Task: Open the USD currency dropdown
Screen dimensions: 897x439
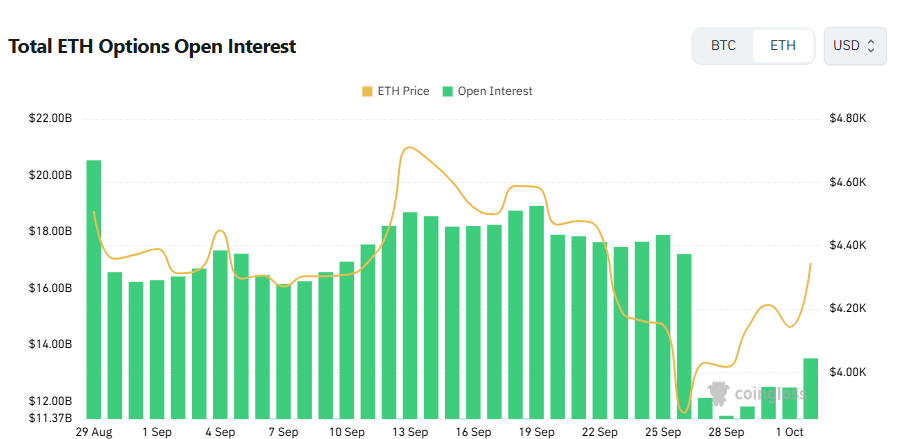Action: 855,46
